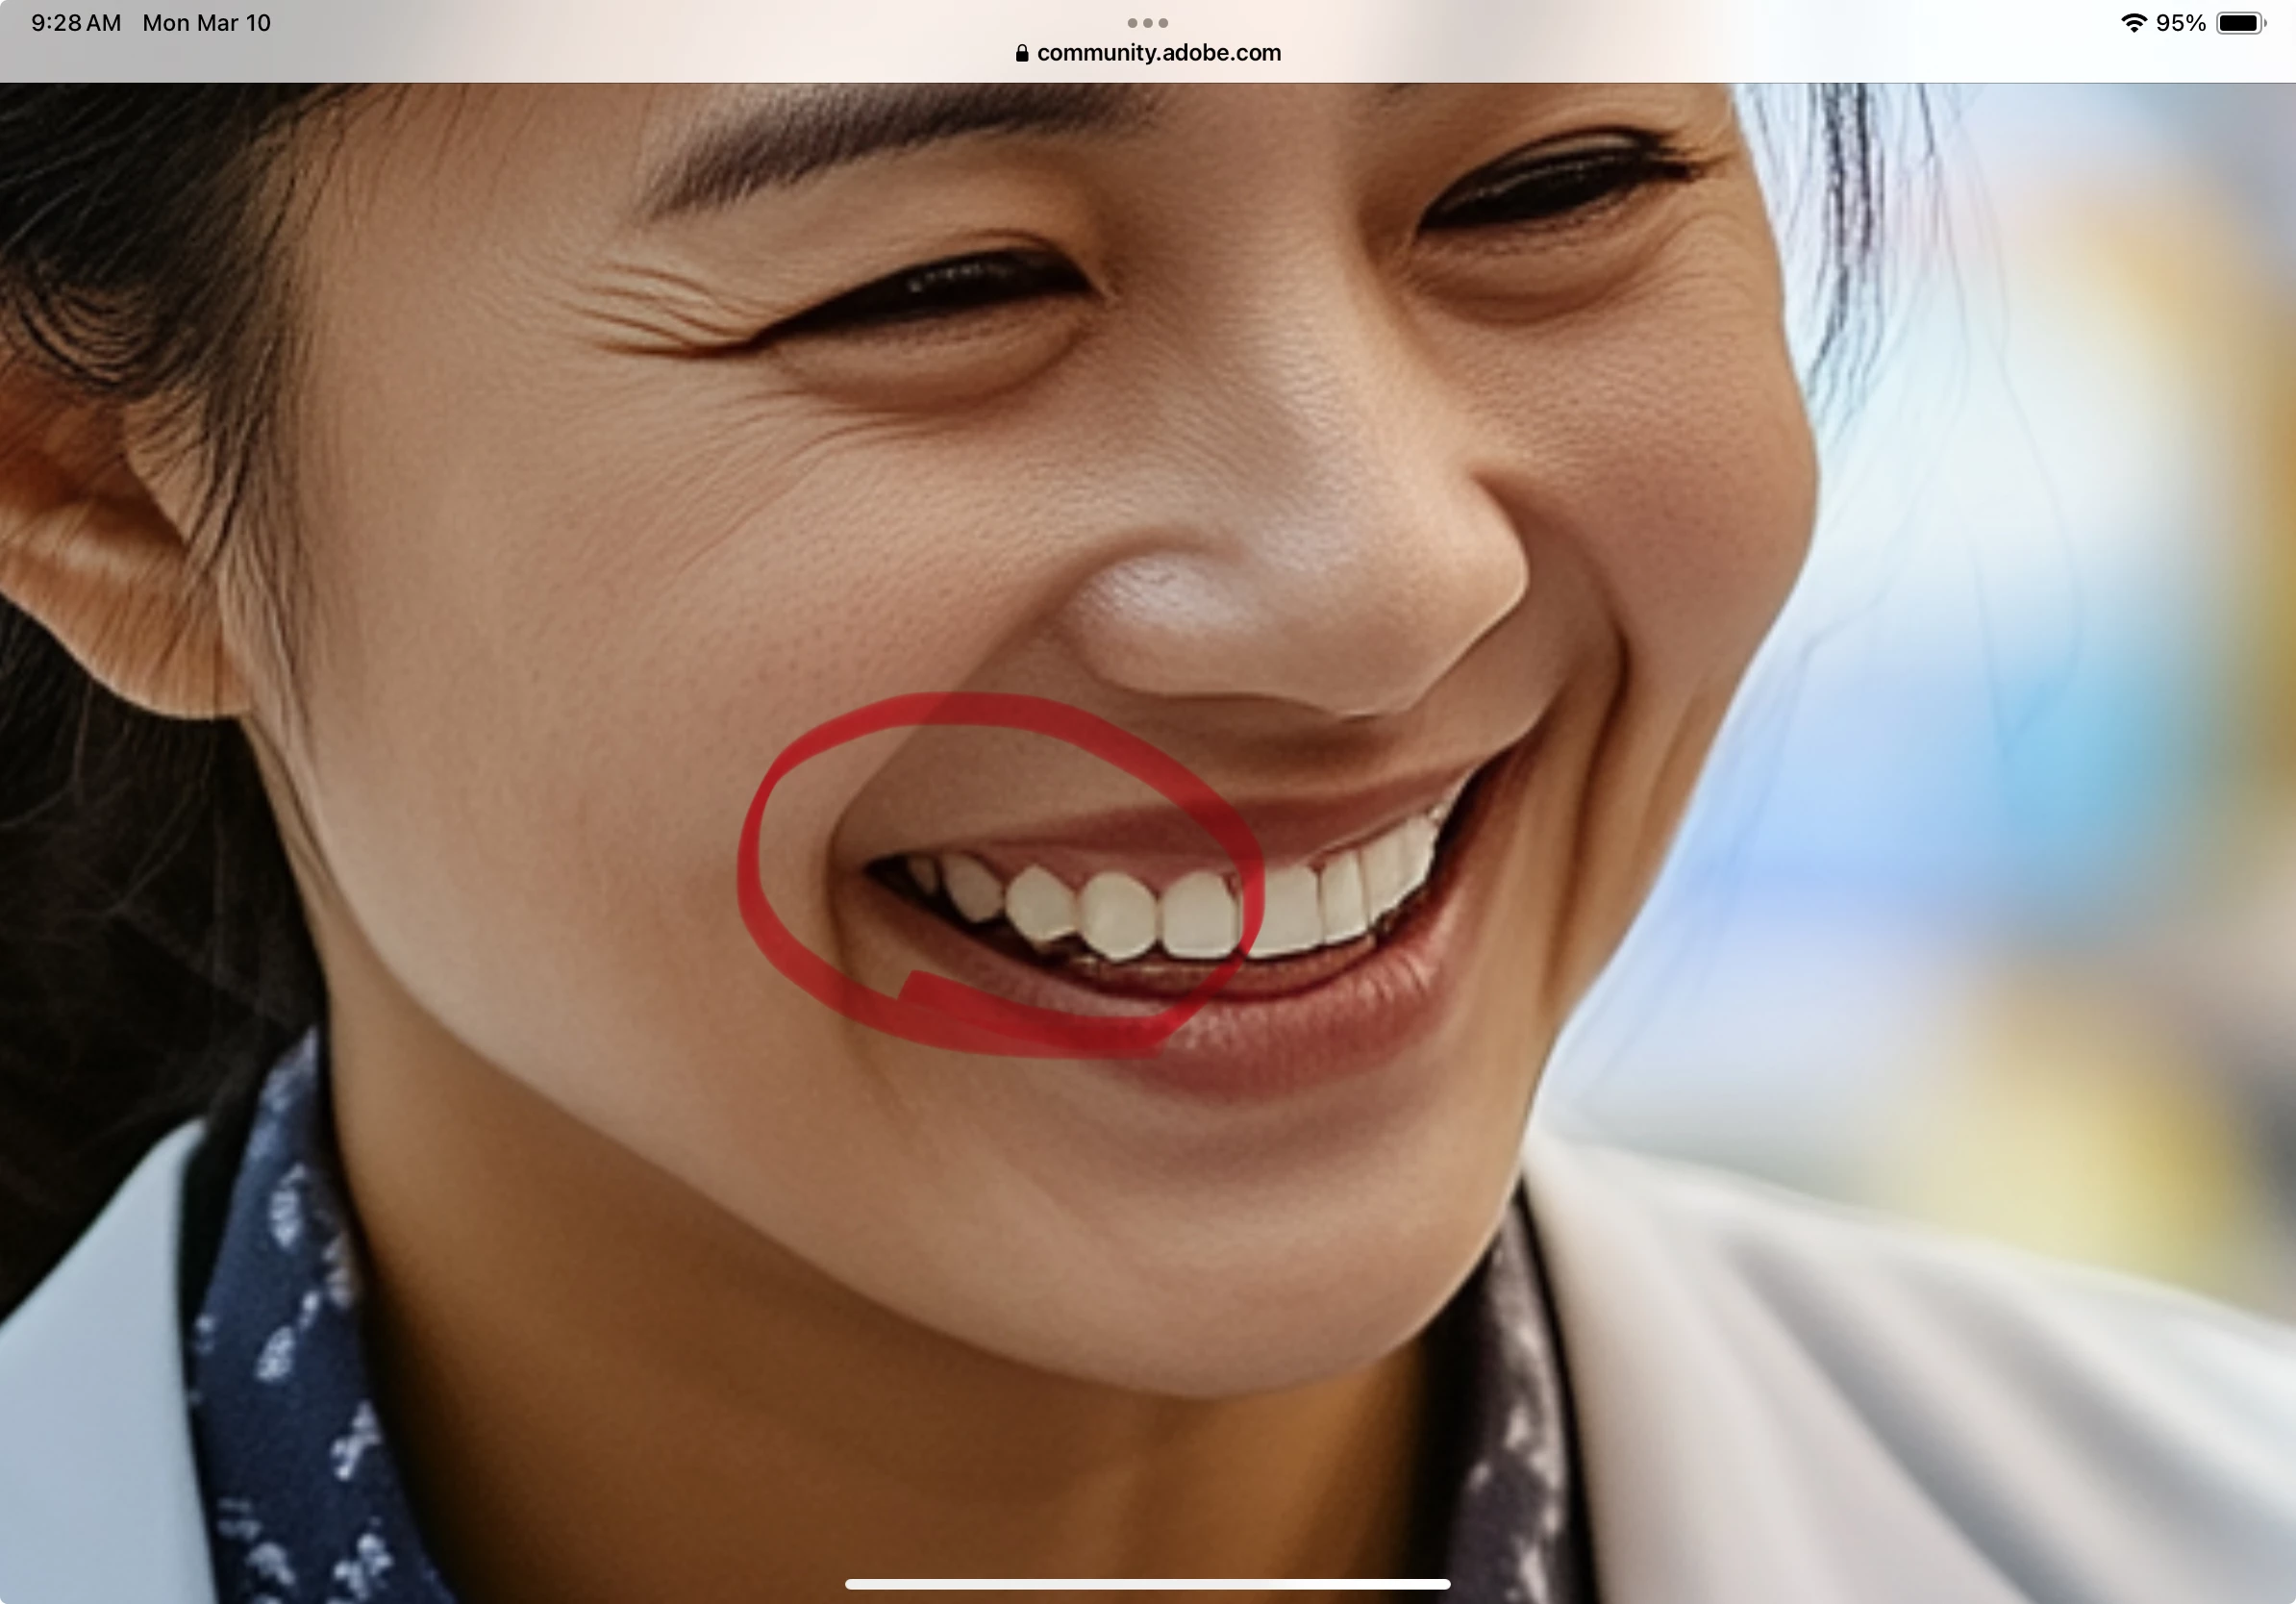This screenshot has width=2296, height=1604.
Task: Click the teeth inside the red circle
Action: pos(1120,915)
